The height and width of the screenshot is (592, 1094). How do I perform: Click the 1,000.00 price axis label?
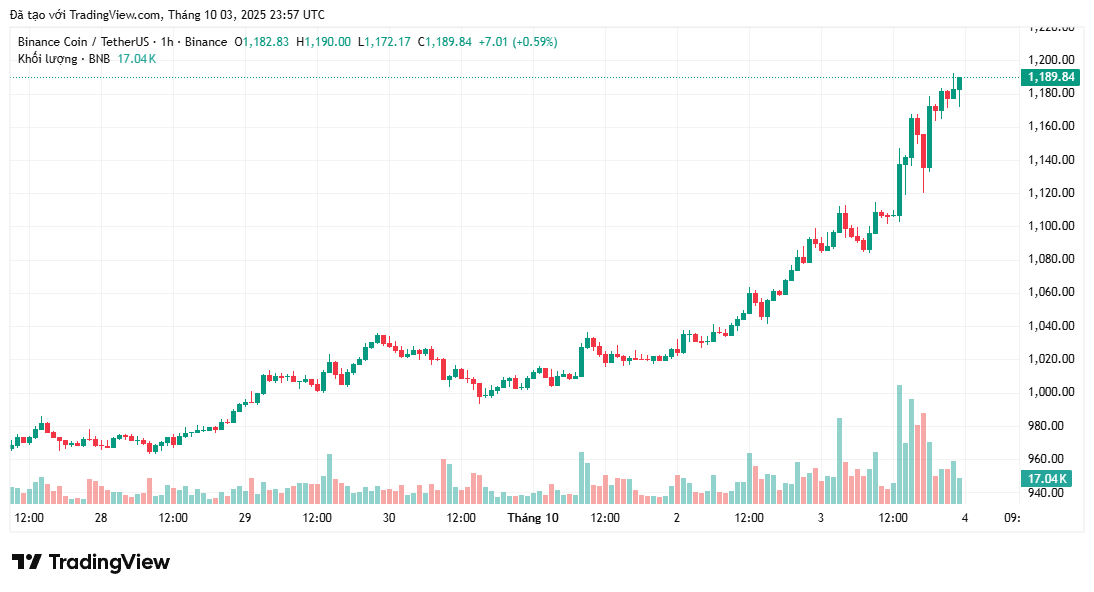click(x=1053, y=392)
